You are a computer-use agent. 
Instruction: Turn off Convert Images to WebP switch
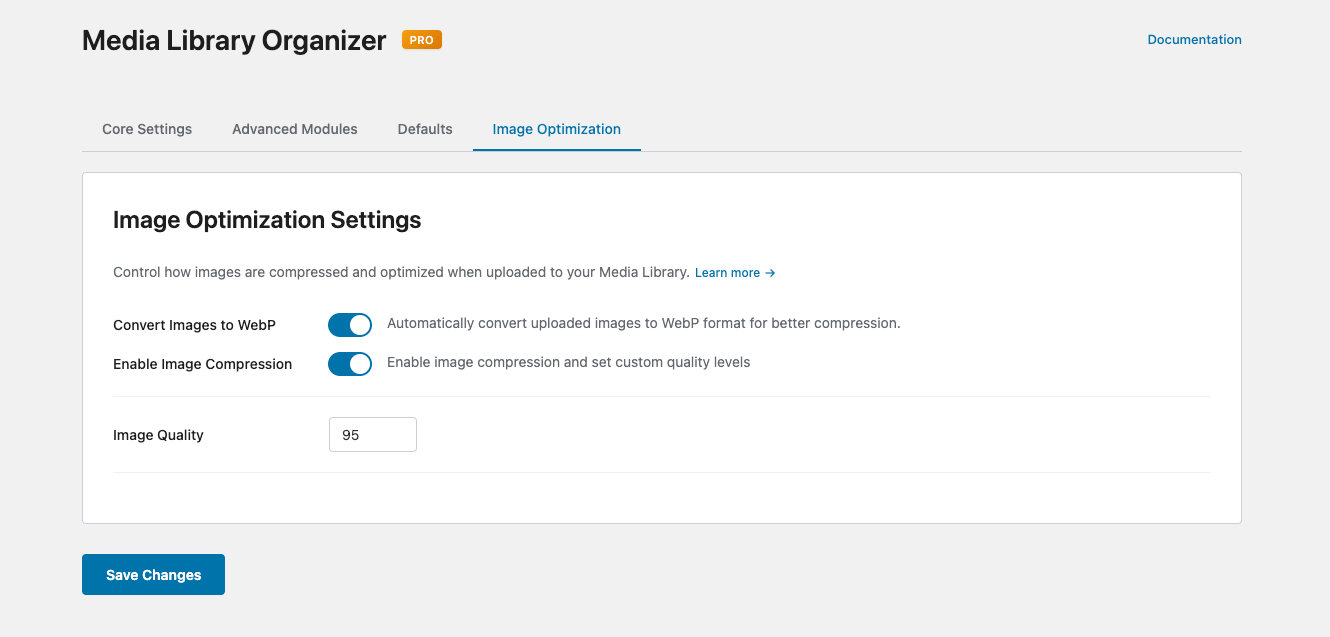coord(350,325)
